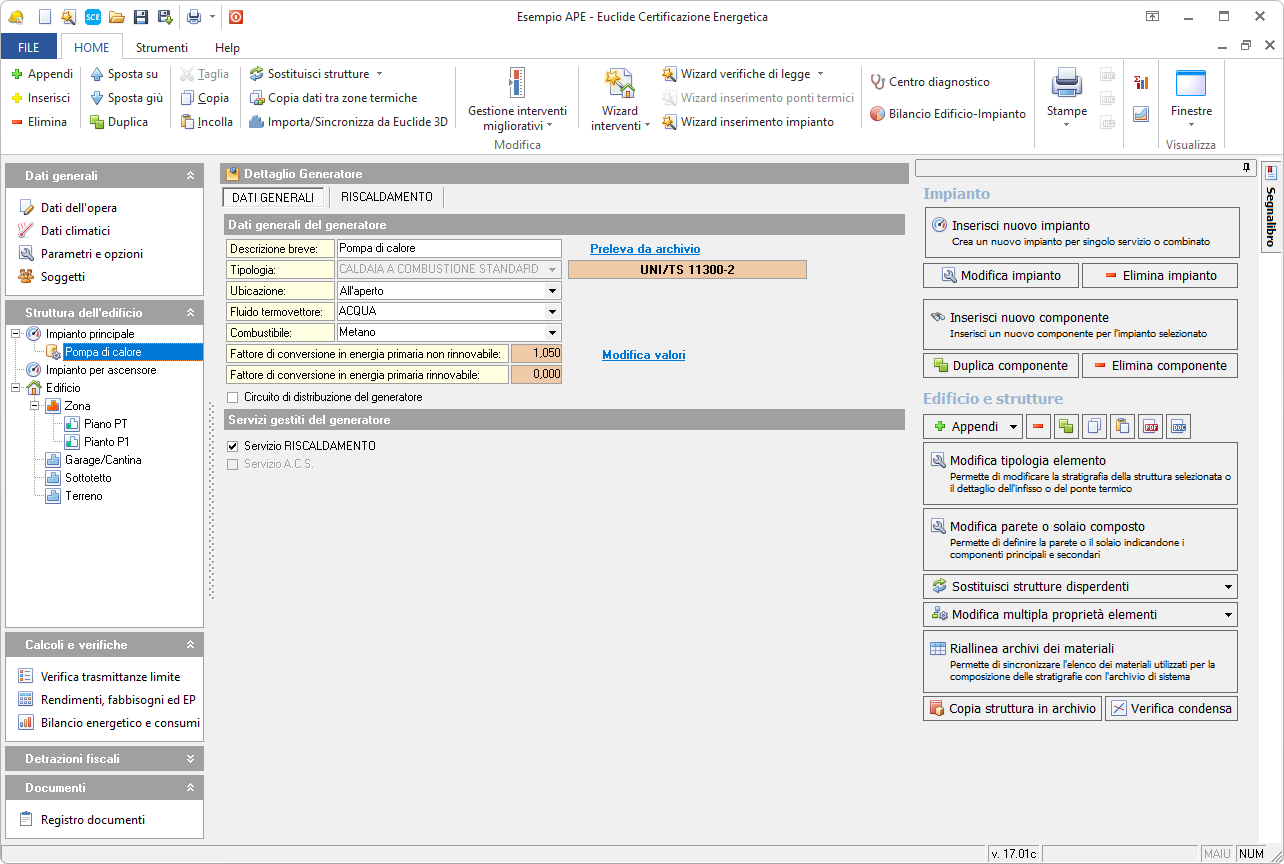This screenshot has height=864, width=1284.
Task: Click Importa/Sincronizza da Euclide 3D
Action: coord(348,122)
